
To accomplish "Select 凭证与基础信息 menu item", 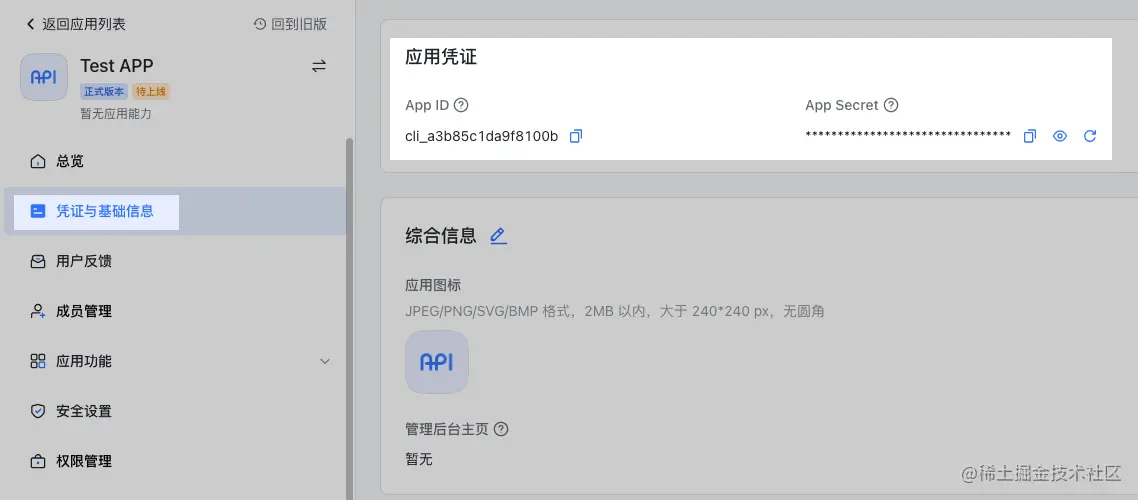I will [174, 211].
